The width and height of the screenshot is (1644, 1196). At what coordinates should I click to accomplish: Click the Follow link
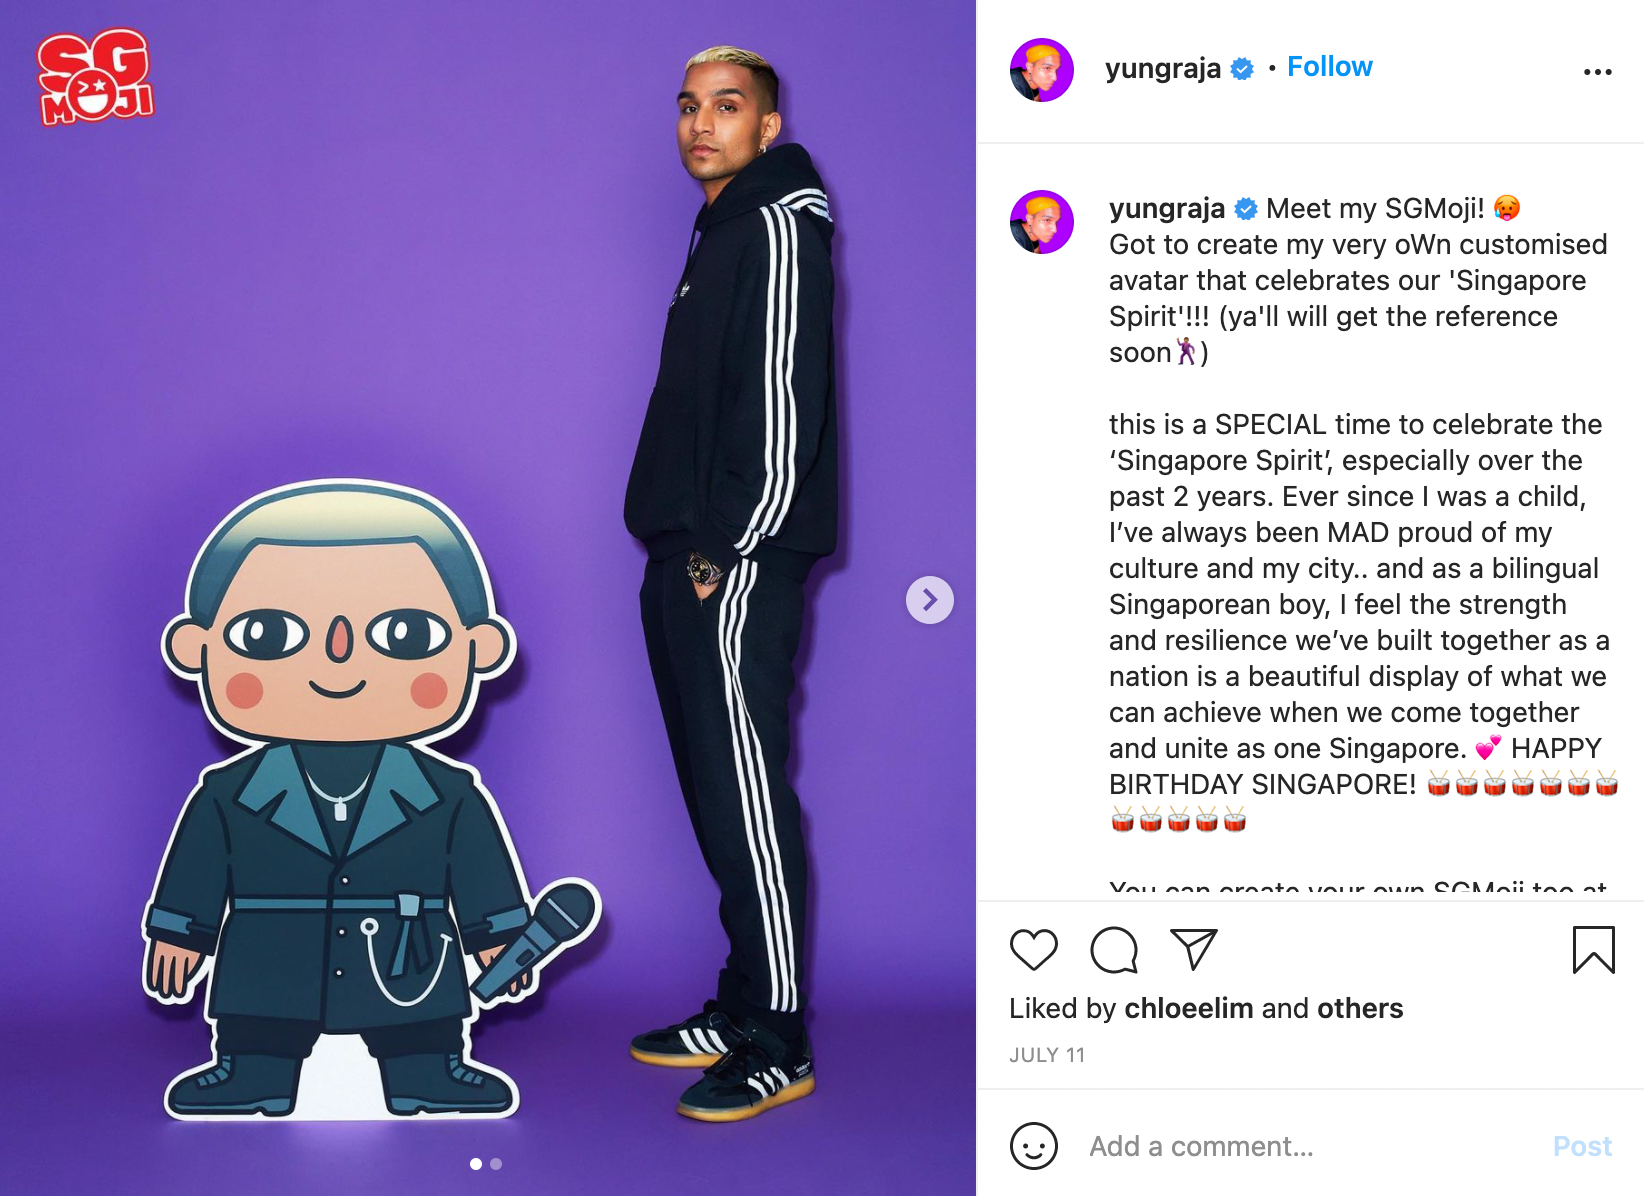click(x=1329, y=67)
